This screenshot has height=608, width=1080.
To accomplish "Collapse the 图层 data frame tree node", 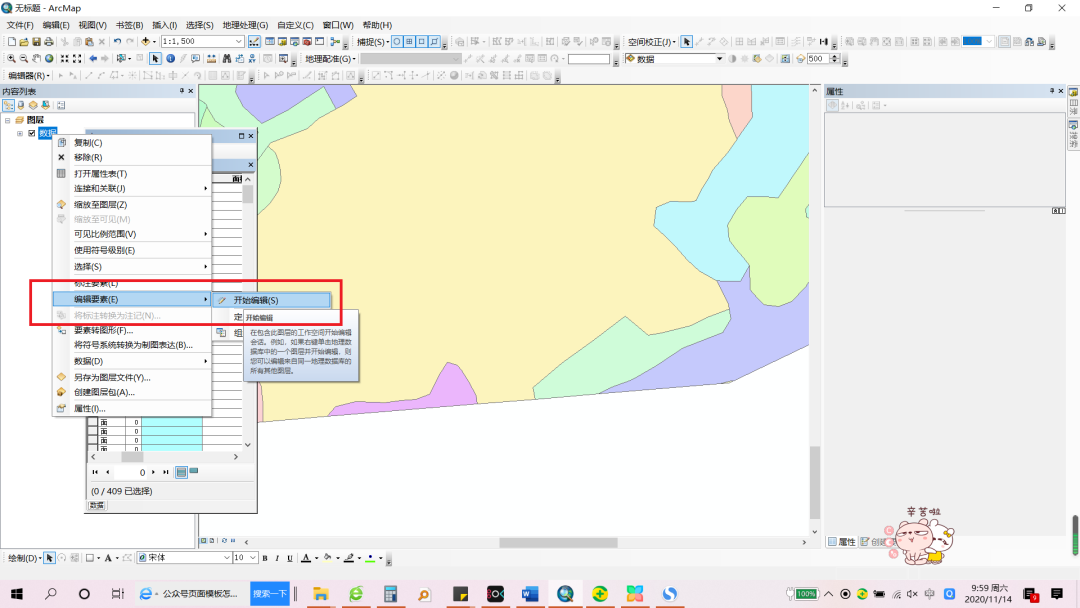I will (8, 120).
